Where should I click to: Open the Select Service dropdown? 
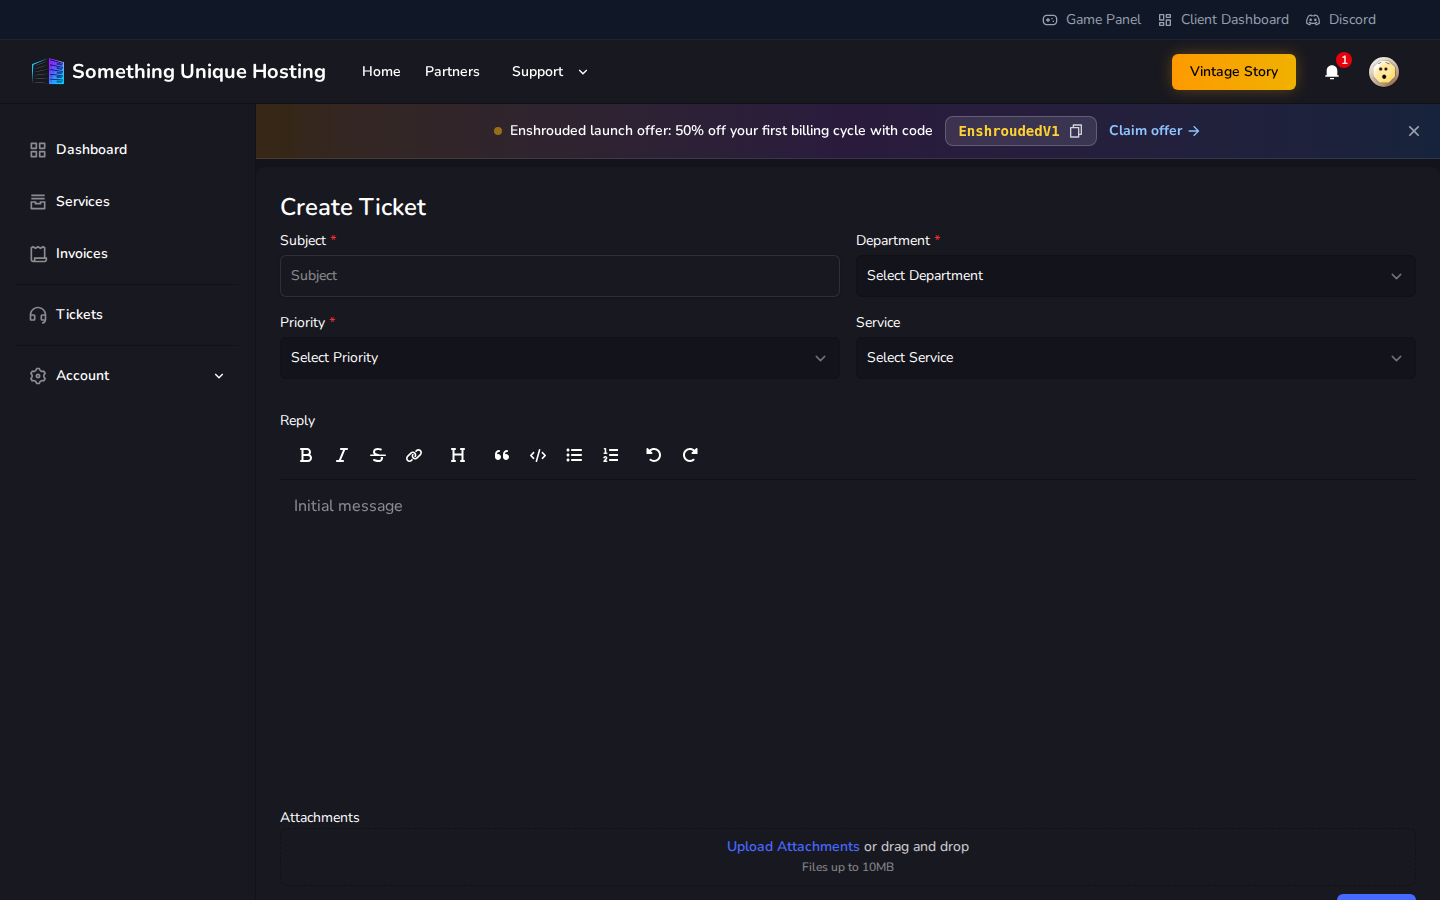[x=1136, y=358]
